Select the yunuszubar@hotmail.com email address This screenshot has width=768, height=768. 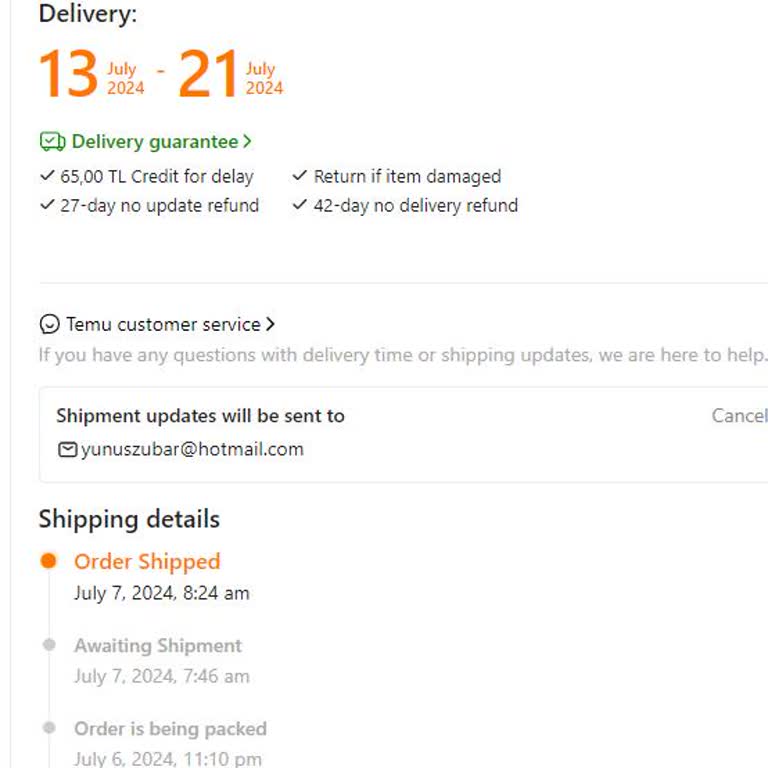(x=192, y=449)
